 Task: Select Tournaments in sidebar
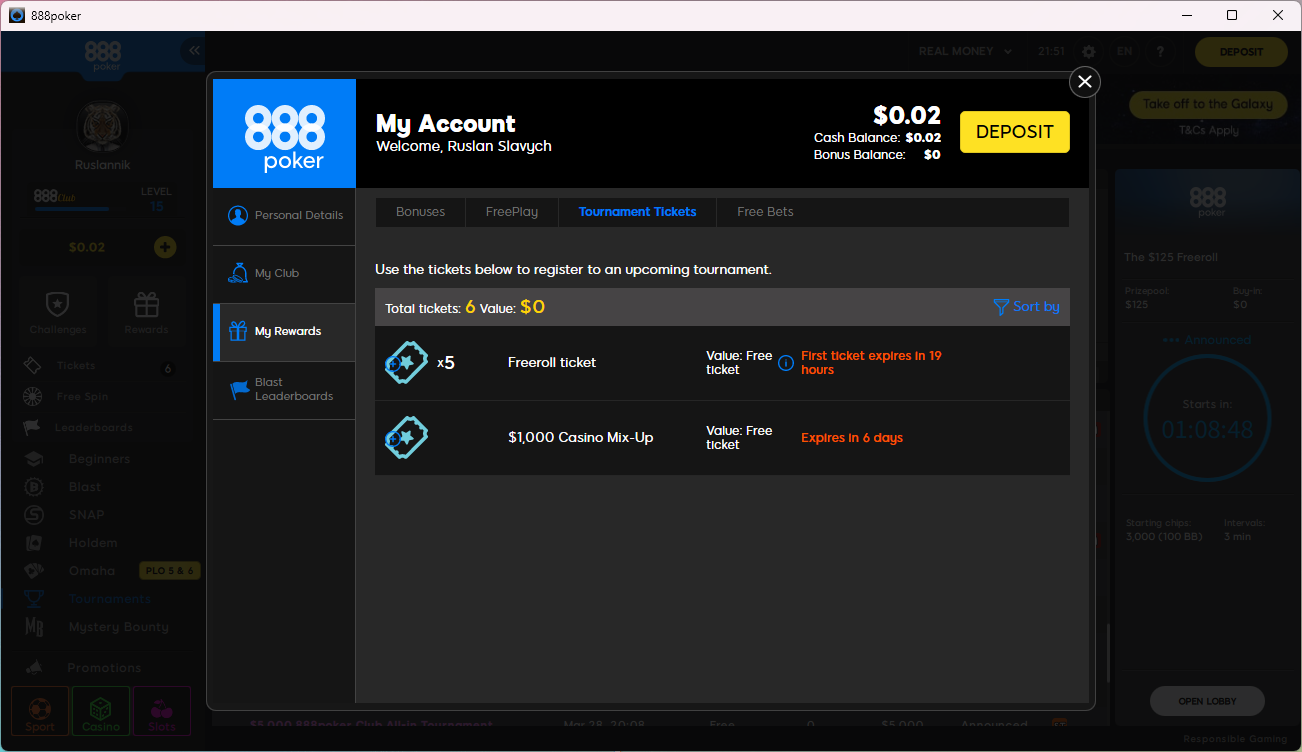[110, 599]
